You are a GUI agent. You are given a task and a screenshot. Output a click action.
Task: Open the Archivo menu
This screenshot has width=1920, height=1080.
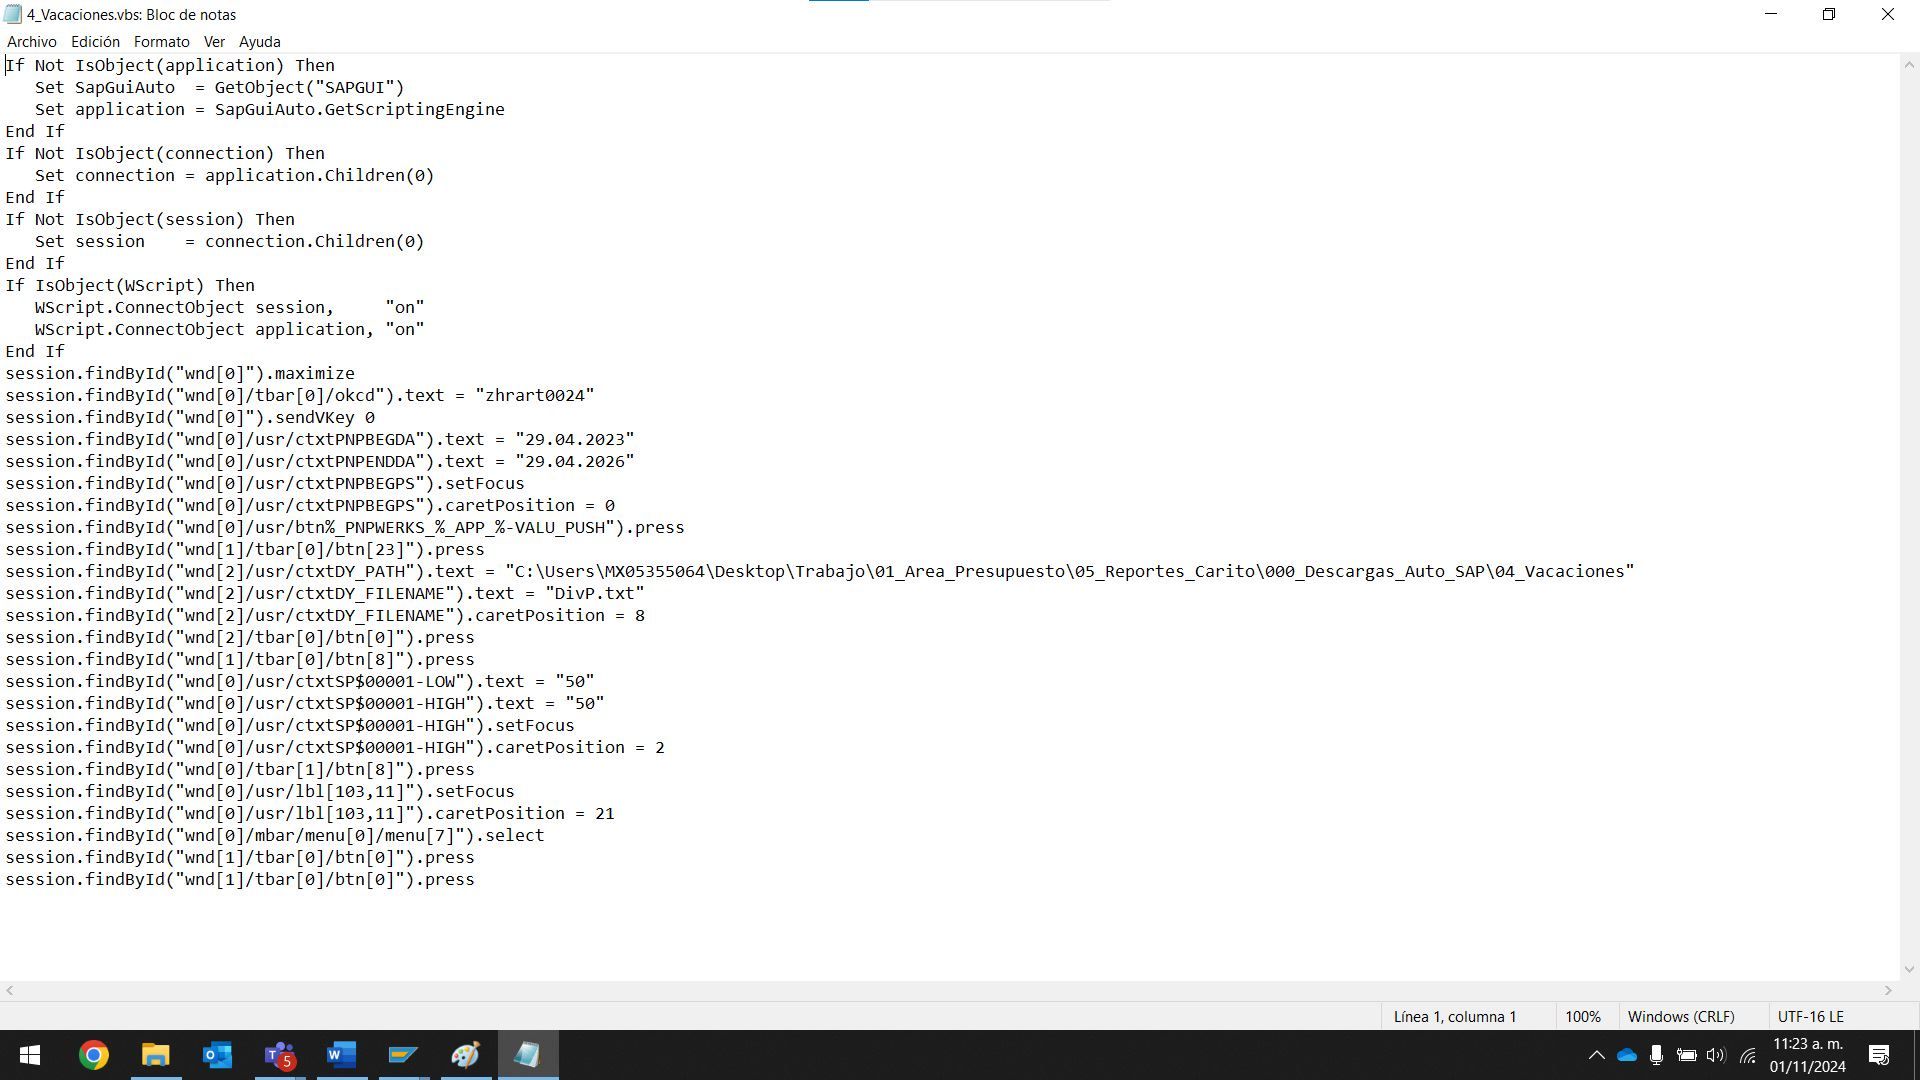tap(31, 42)
